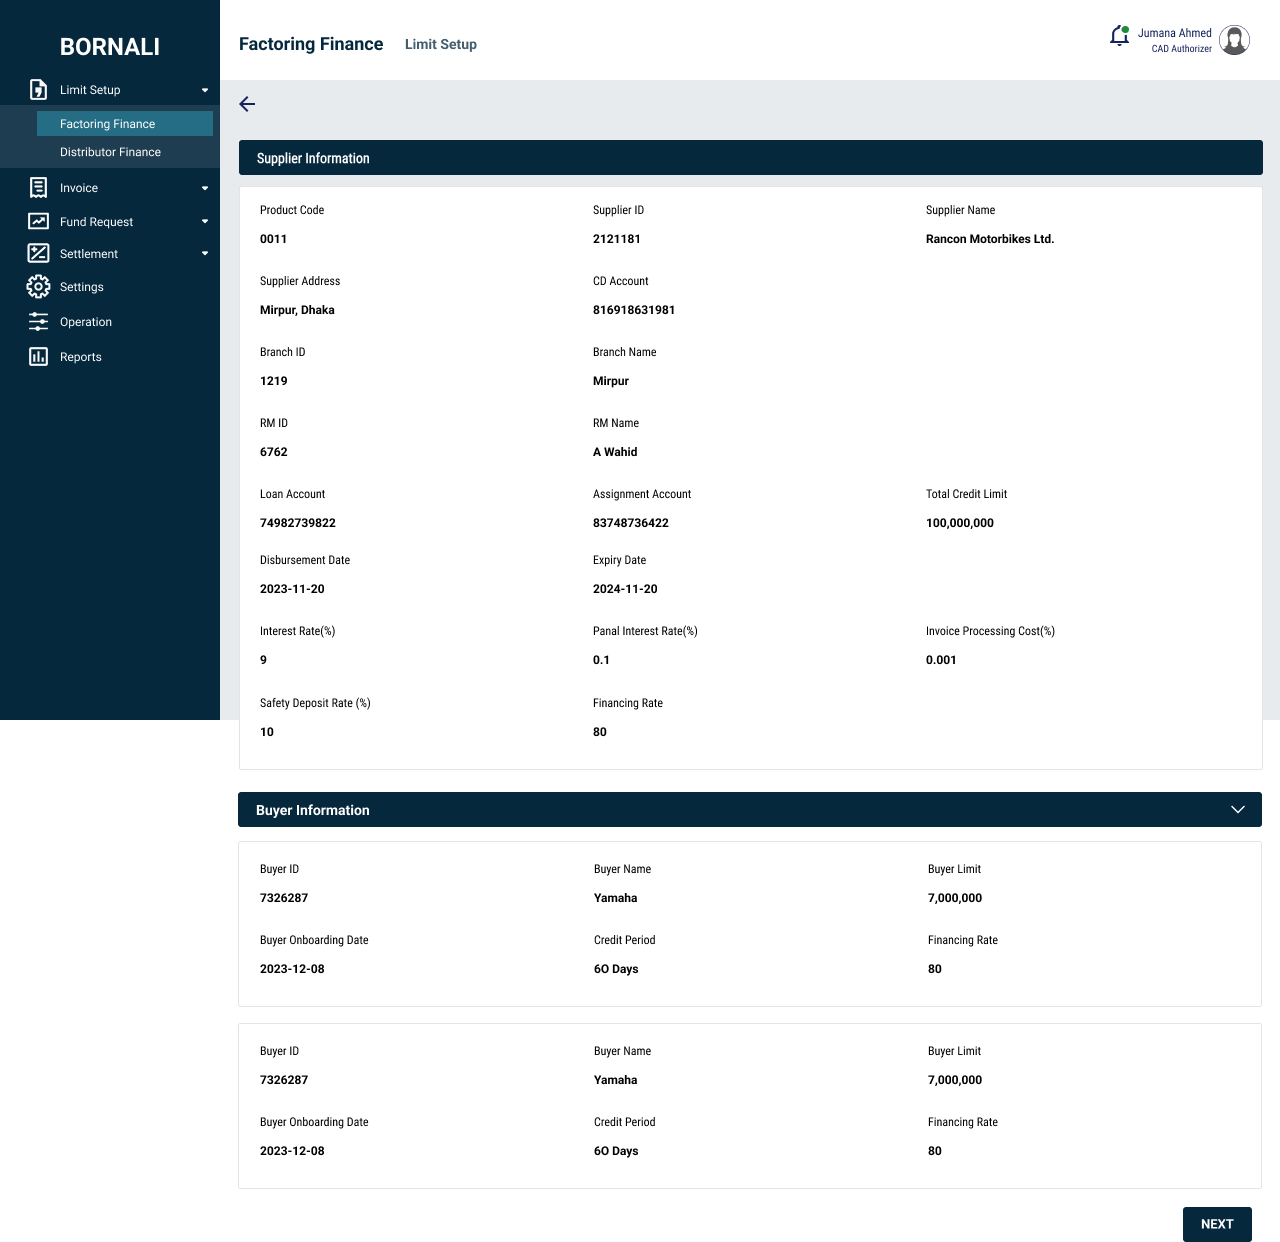
Task: Click the NEXT button
Action: pyautogui.click(x=1217, y=1224)
